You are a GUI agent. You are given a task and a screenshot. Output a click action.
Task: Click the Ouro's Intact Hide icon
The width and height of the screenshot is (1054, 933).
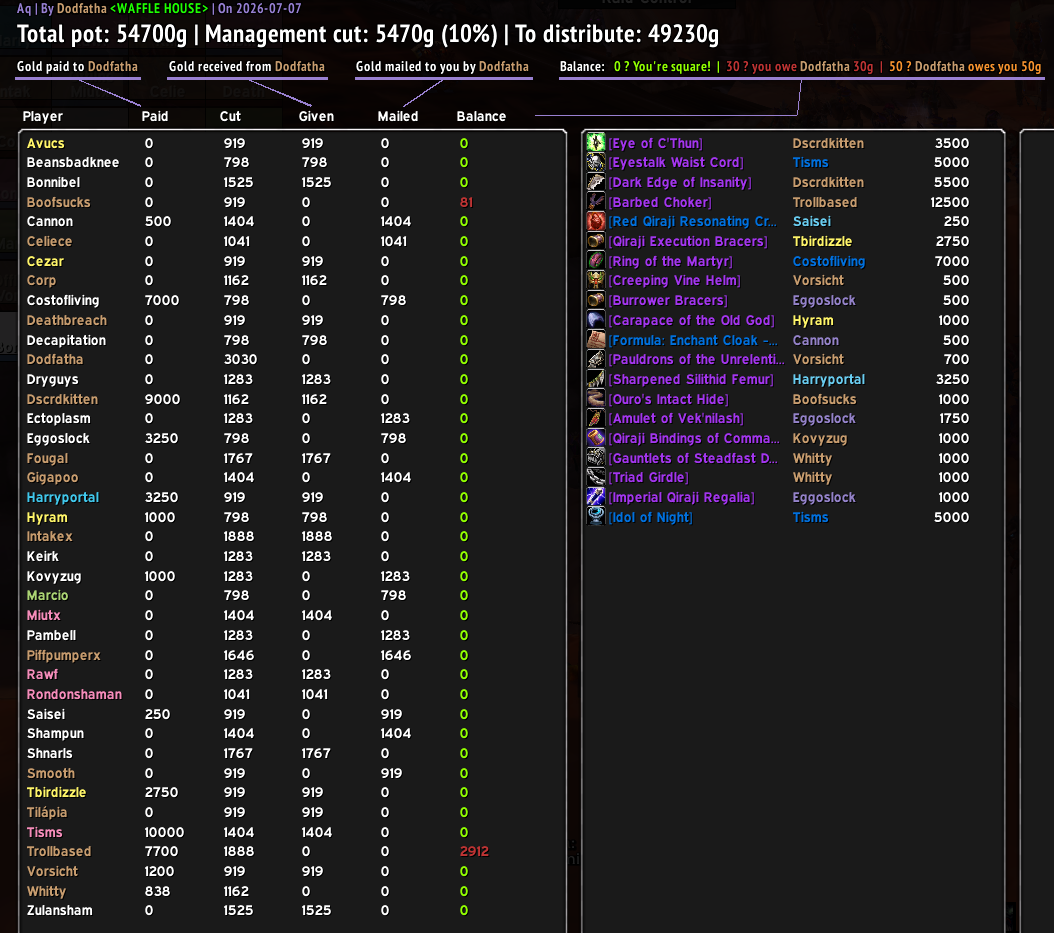pos(596,399)
